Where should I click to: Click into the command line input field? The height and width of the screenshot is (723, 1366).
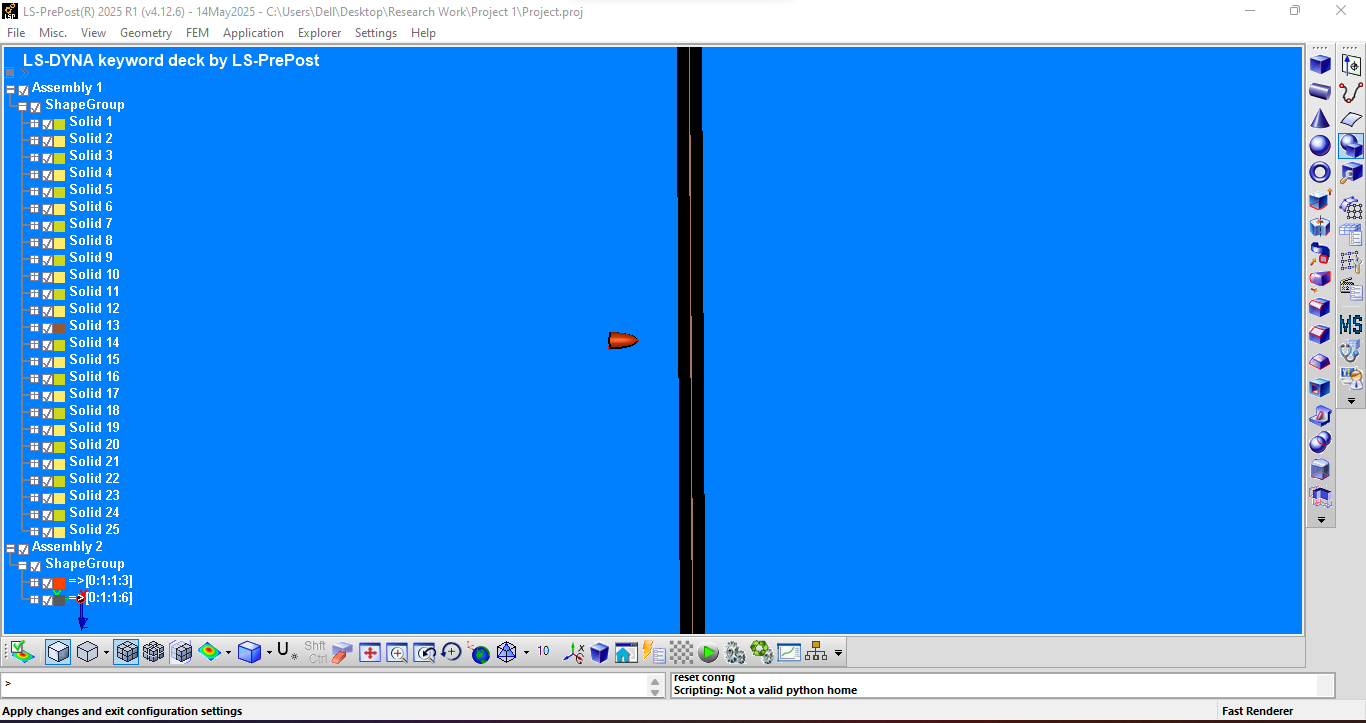coord(324,684)
